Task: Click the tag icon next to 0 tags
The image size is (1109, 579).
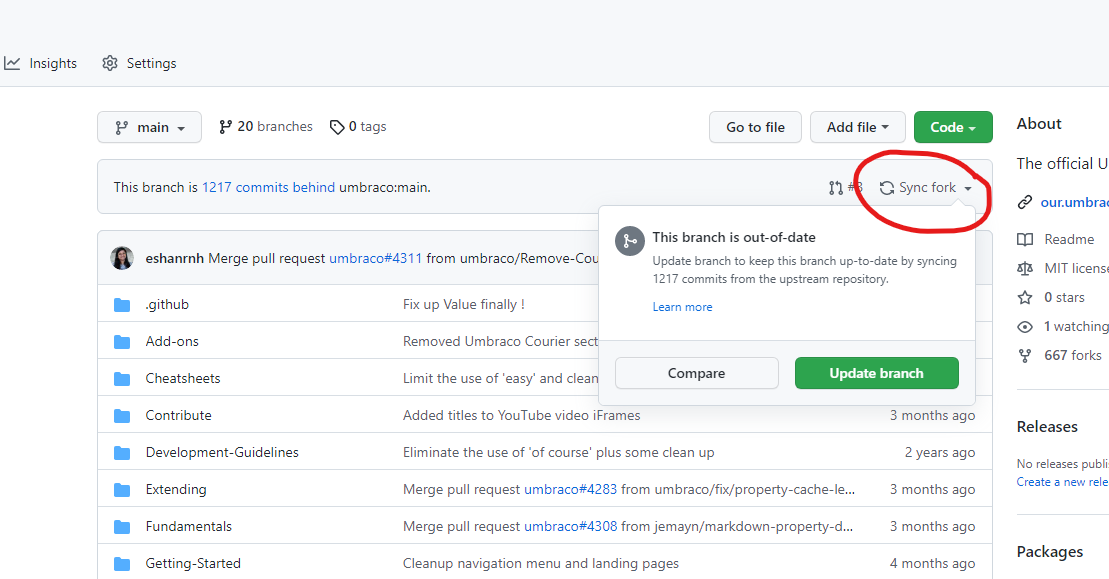Action: pos(337,127)
